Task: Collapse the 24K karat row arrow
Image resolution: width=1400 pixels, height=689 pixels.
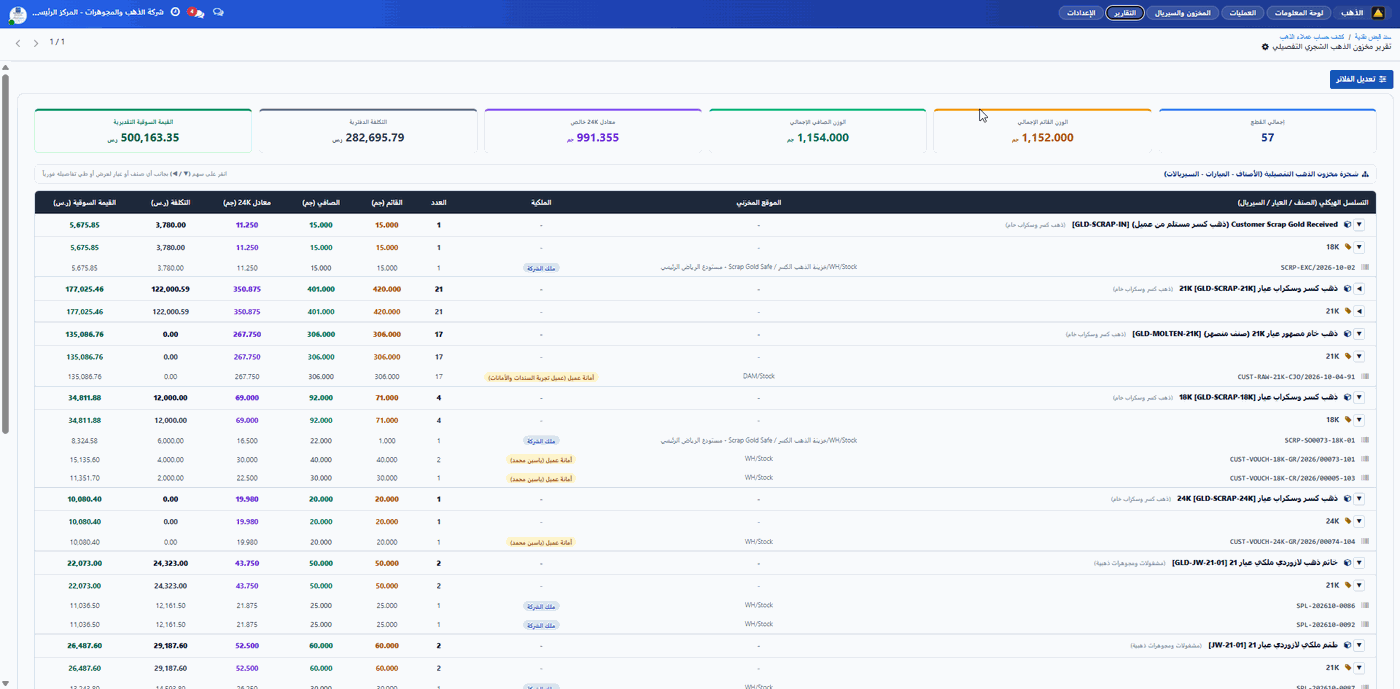Action: click(x=1359, y=521)
